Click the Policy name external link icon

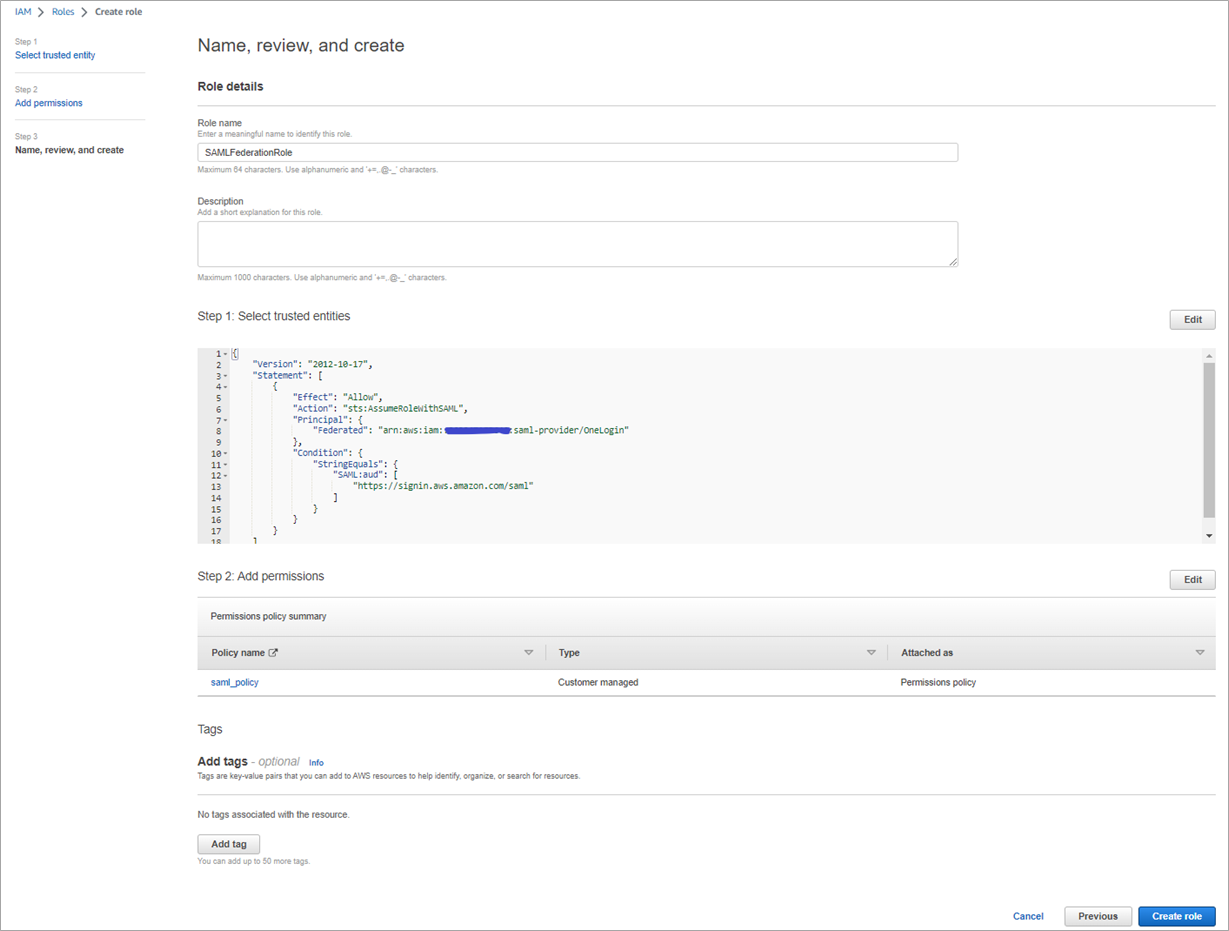click(273, 653)
